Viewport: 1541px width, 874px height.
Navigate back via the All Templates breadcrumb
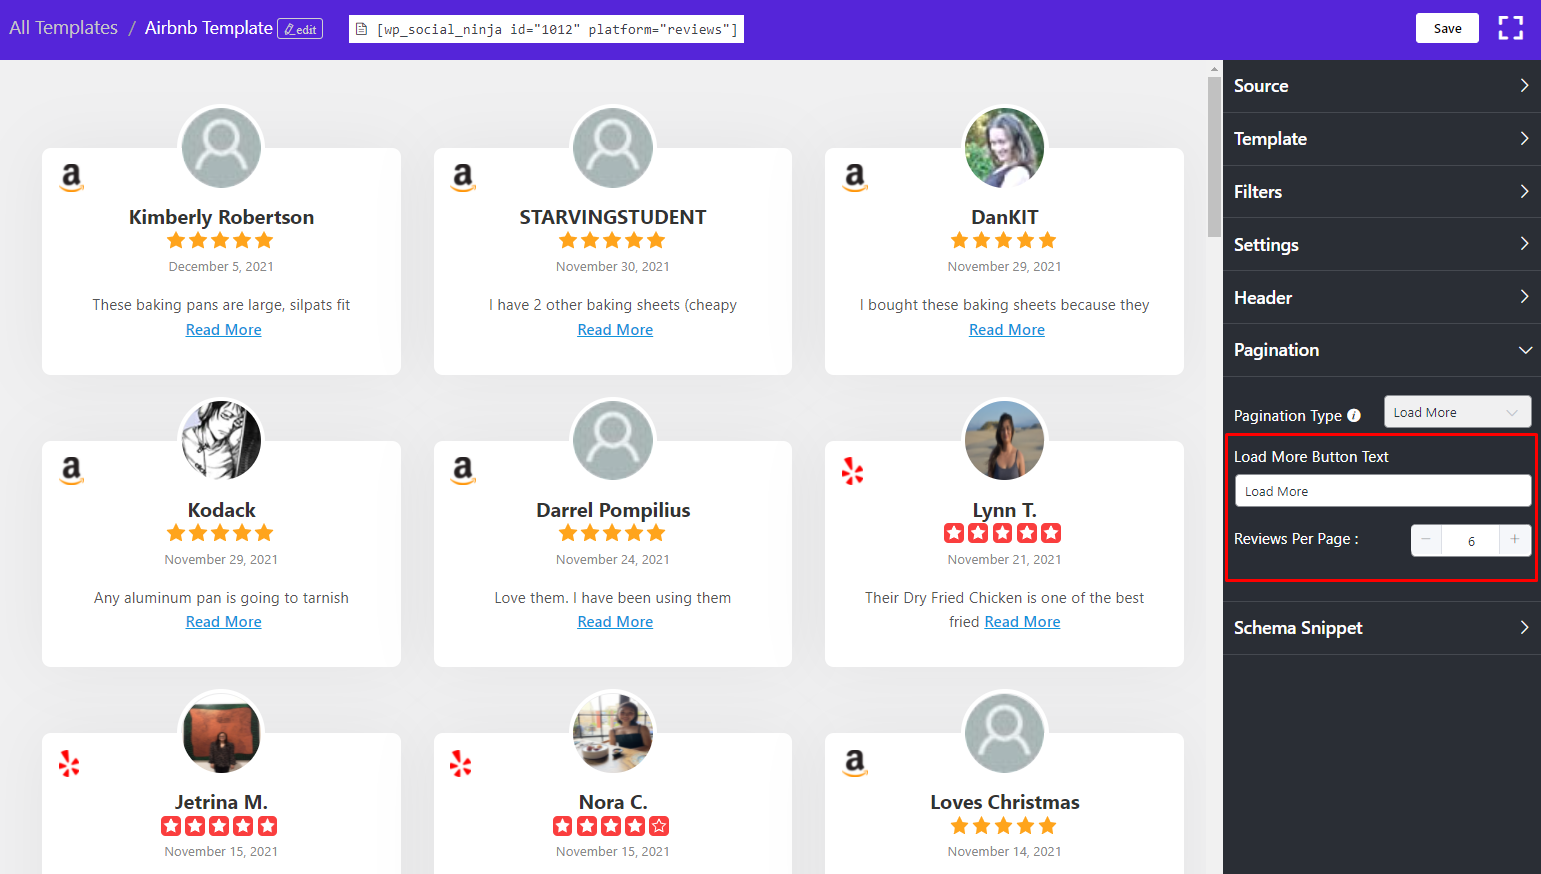coord(62,27)
